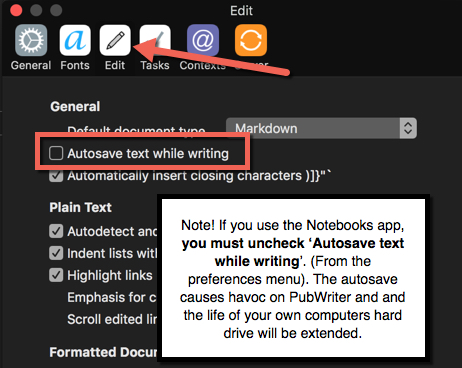Viewport: 462px width, 368px height.
Task: Open the orange sync preferences icon
Action: [x=251, y=40]
